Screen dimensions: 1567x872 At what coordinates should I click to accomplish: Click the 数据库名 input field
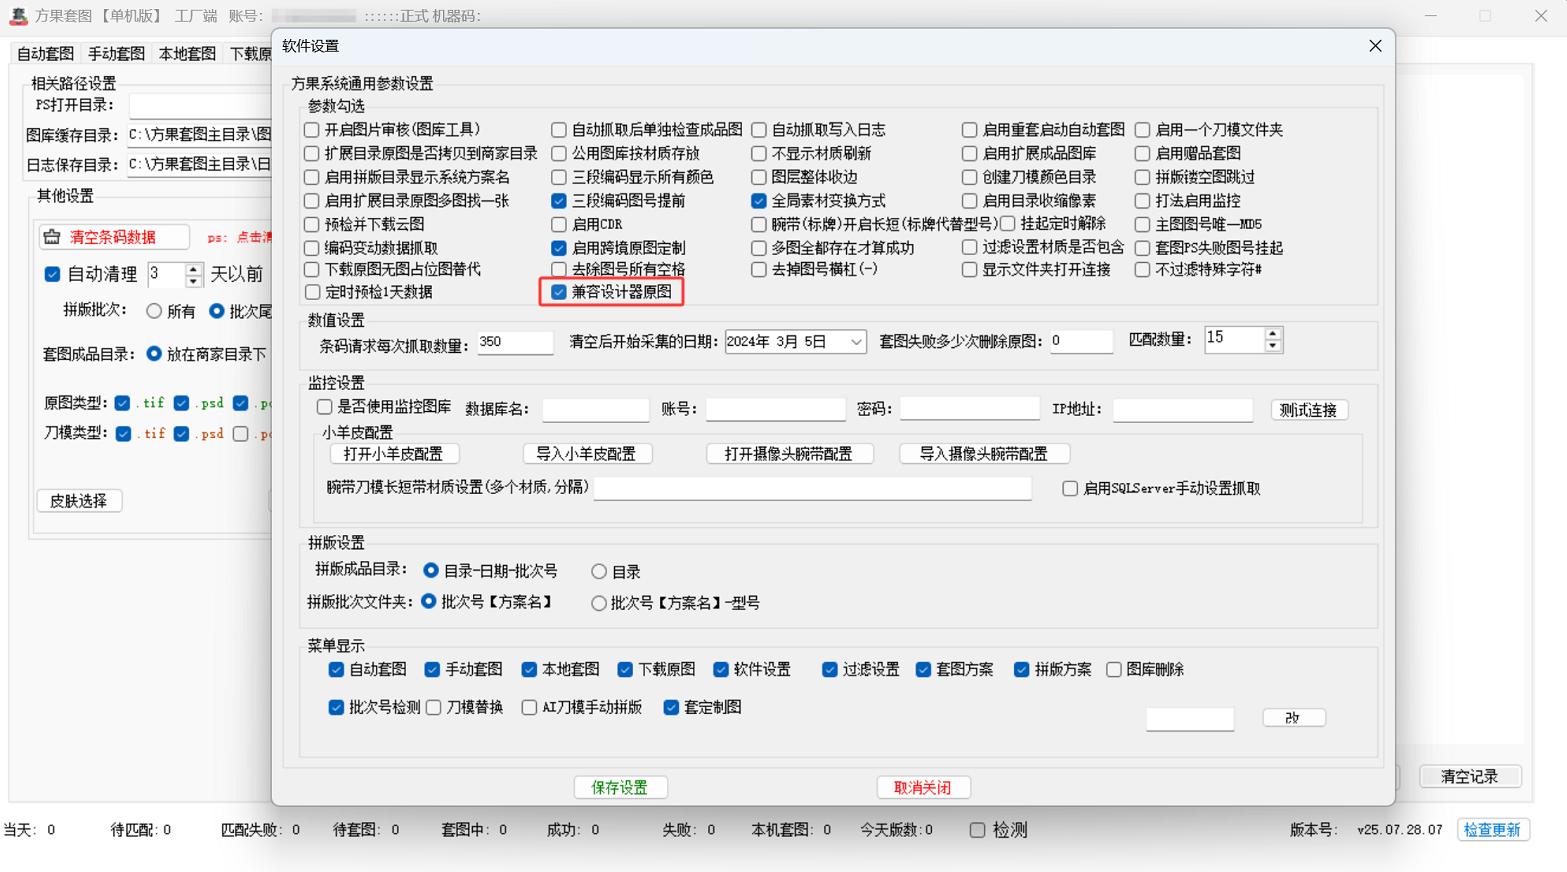595,409
